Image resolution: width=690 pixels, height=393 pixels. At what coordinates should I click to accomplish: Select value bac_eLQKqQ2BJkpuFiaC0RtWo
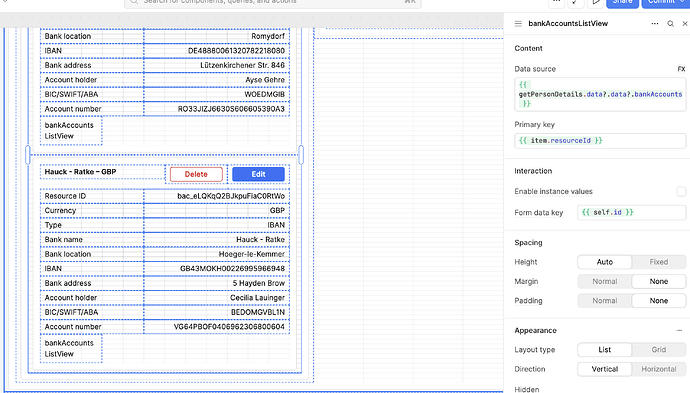[x=231, y=196]
